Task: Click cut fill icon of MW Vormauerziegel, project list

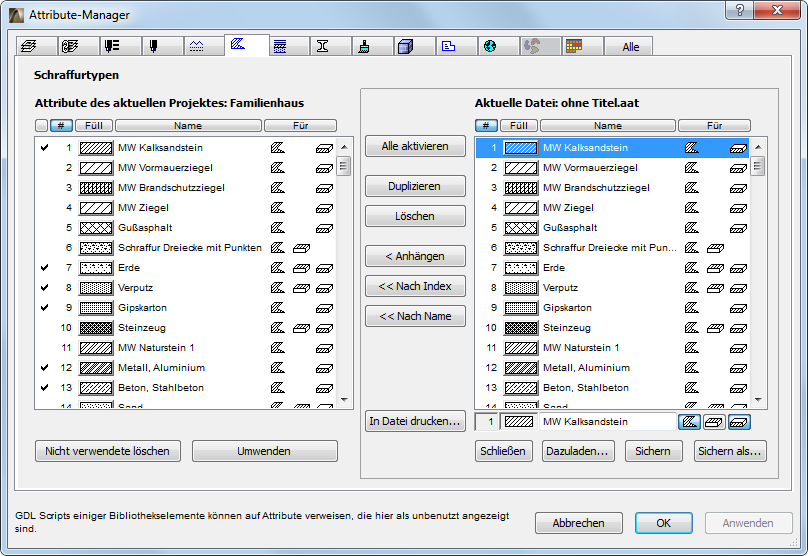Action: [x=324, y=168]
